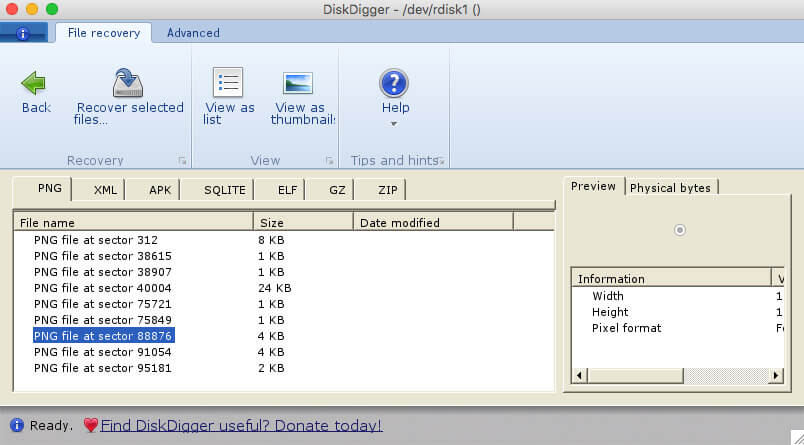Click the preview image placeholder
The image size is (804, 445).
[680, 230]
